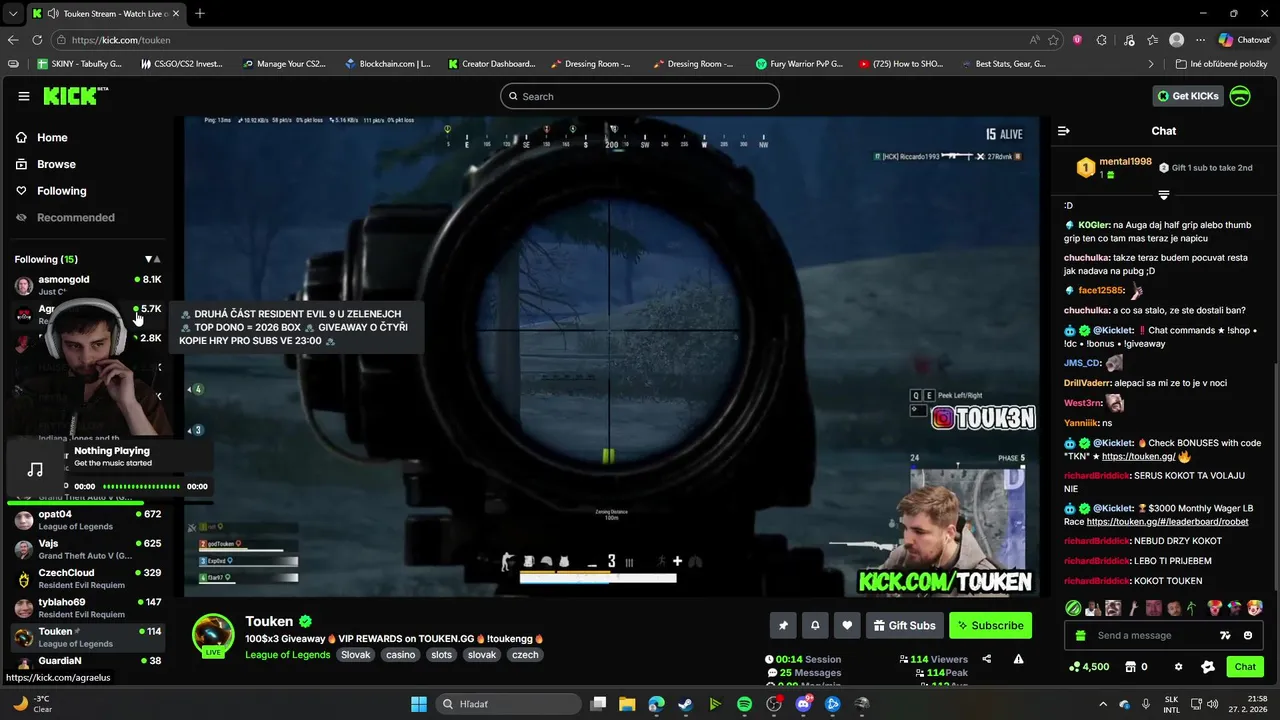
Task: Open Vajs channel in sidebar
Action: pos(88,549)
